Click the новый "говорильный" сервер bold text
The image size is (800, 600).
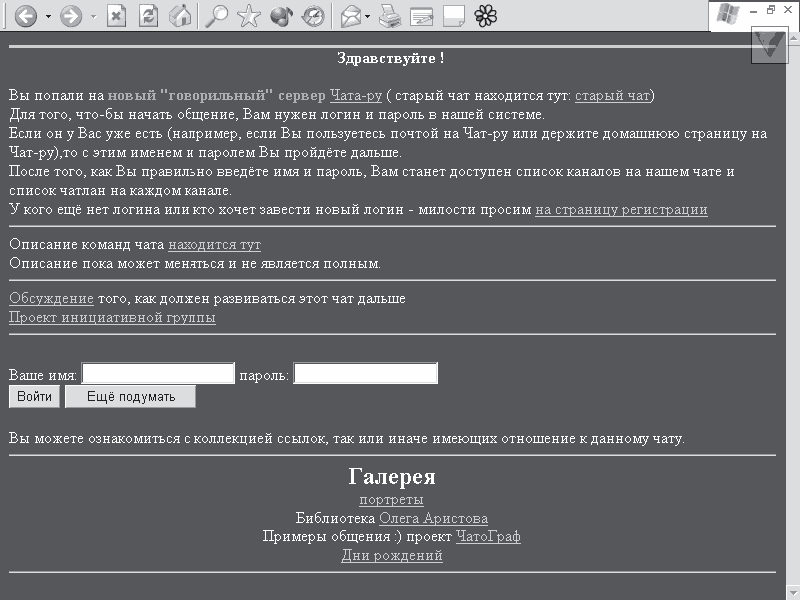(x=216, y=95)
